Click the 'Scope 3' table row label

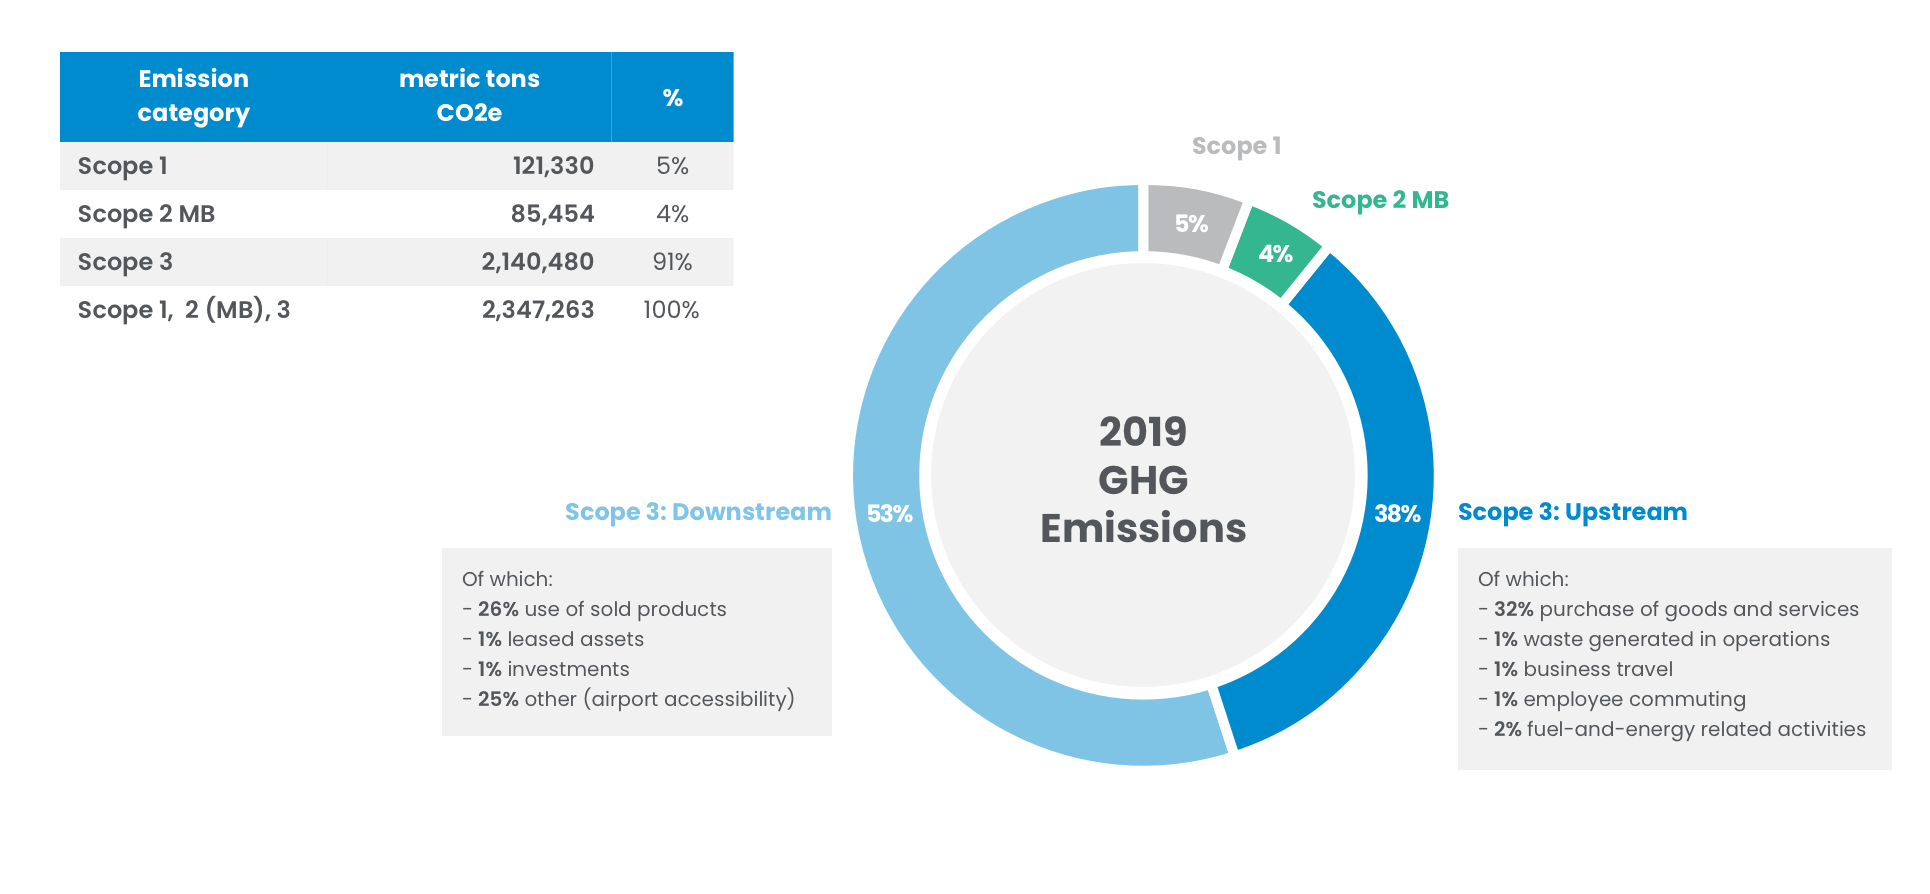pyautogui.click(x=125, y=262)
